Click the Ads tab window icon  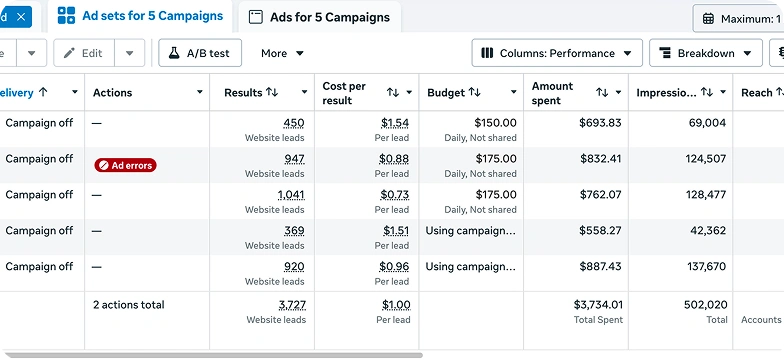pyautogui.click(x=256, y=17)
